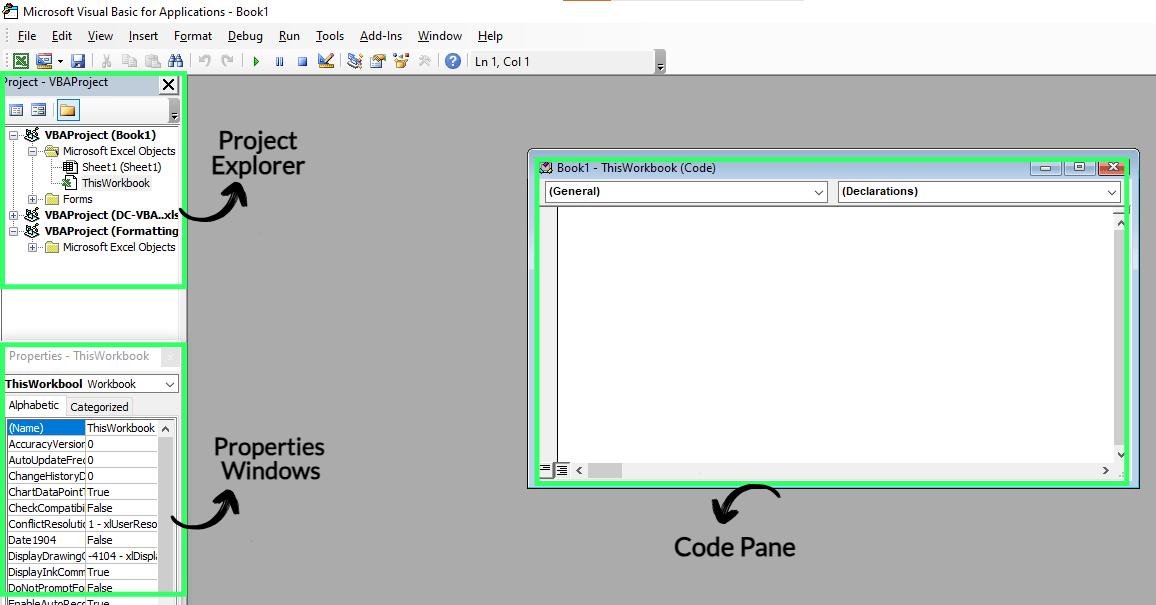Enable Design Mode
Viewport: 1156px width, 605px height.
click(x=325, y=60)
